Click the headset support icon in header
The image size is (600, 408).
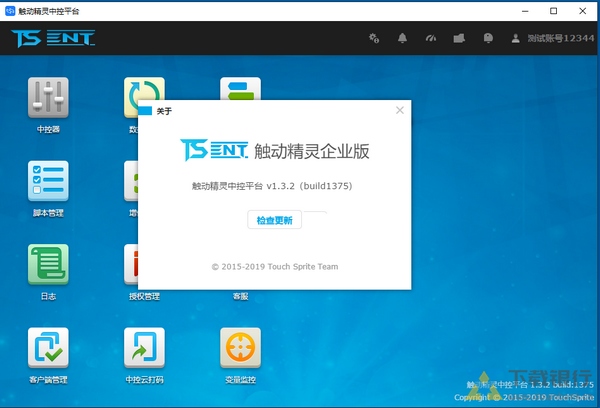tap(488, 38)
